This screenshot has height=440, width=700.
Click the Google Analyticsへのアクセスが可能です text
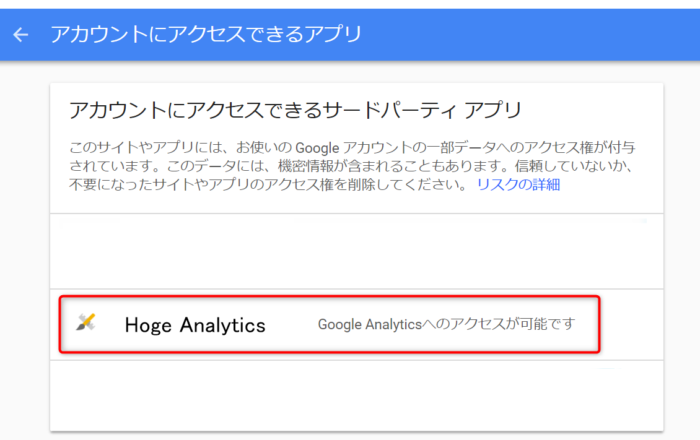(x=446, y=325)
